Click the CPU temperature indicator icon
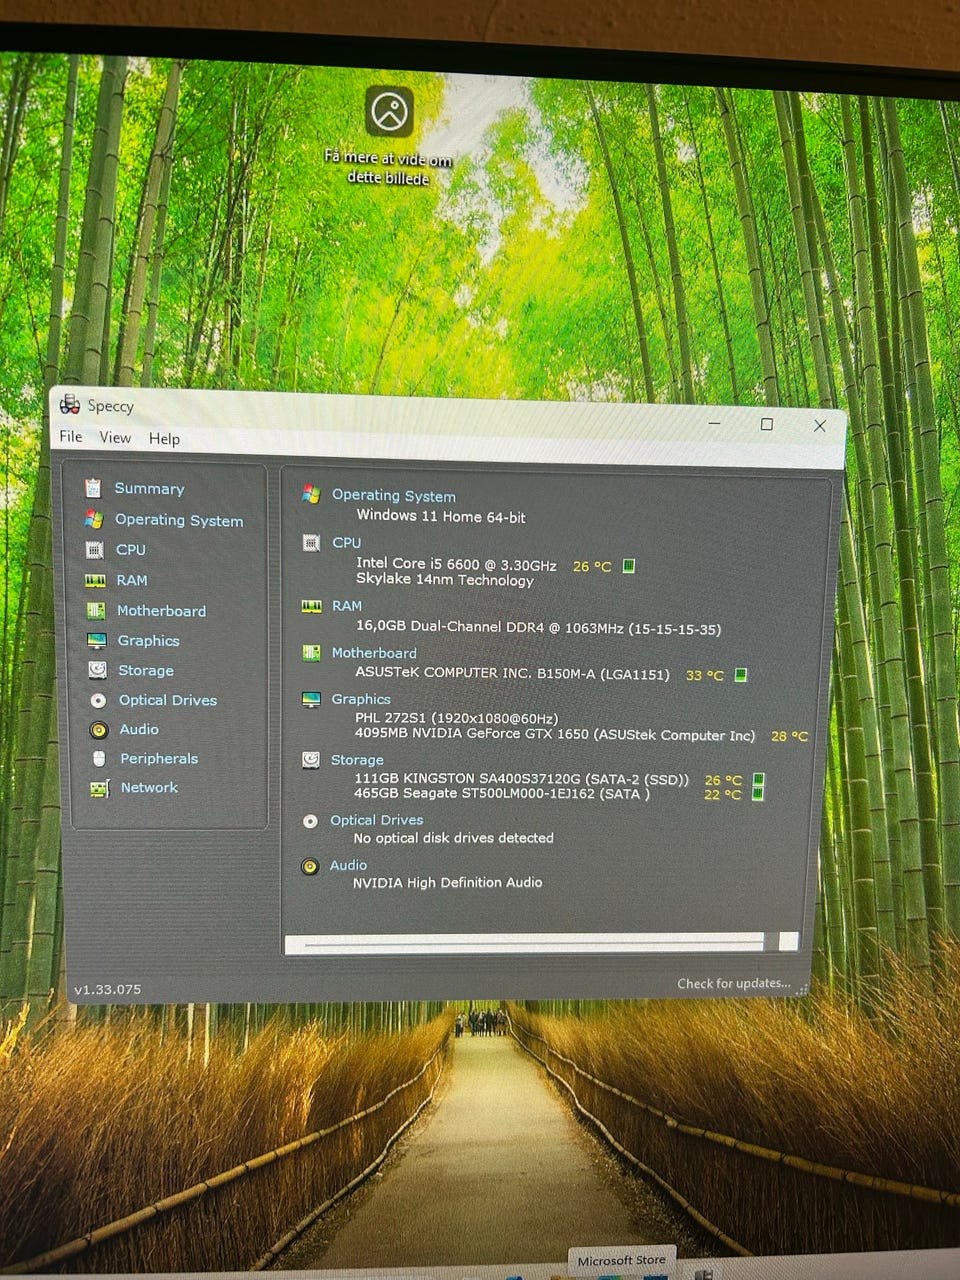The width and height of the screenshot is (960, 1280). (629, 566)
